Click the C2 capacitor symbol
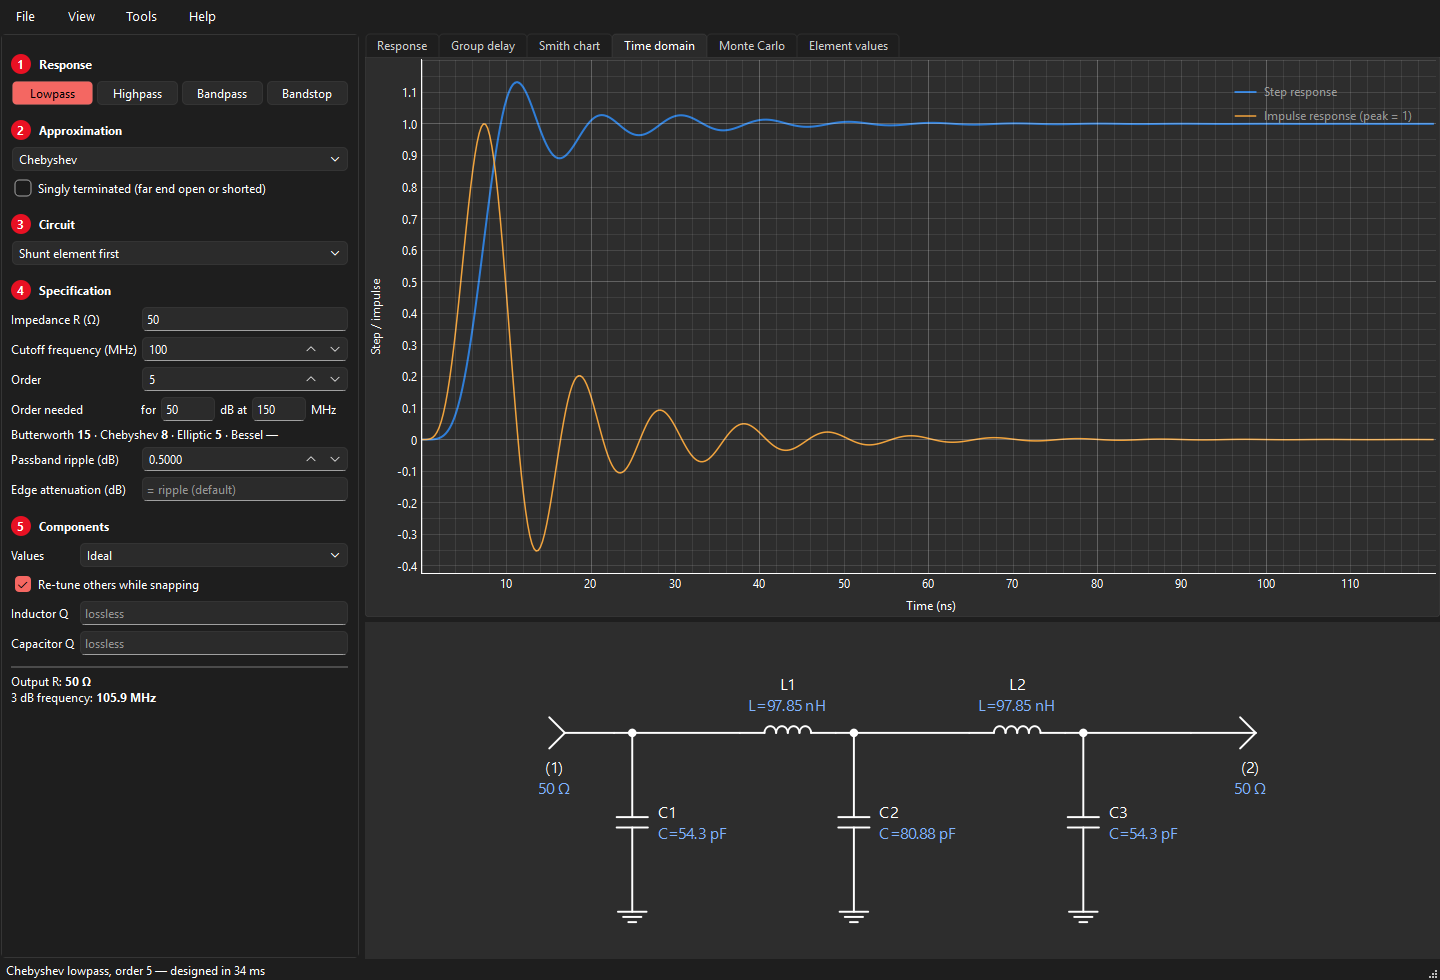This screenshot has width=1440, height=980. (x=853, y=822)
